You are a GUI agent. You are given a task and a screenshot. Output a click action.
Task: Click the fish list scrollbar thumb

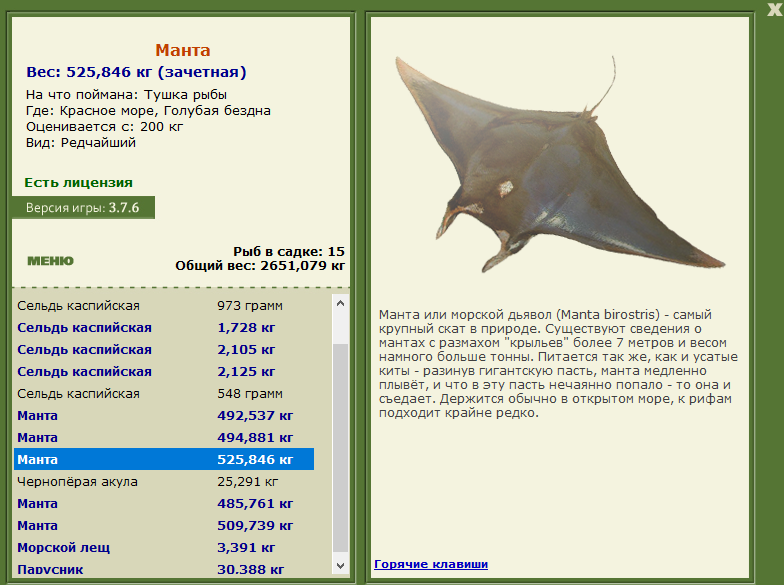pyautogui.click(x=340, y=450)
